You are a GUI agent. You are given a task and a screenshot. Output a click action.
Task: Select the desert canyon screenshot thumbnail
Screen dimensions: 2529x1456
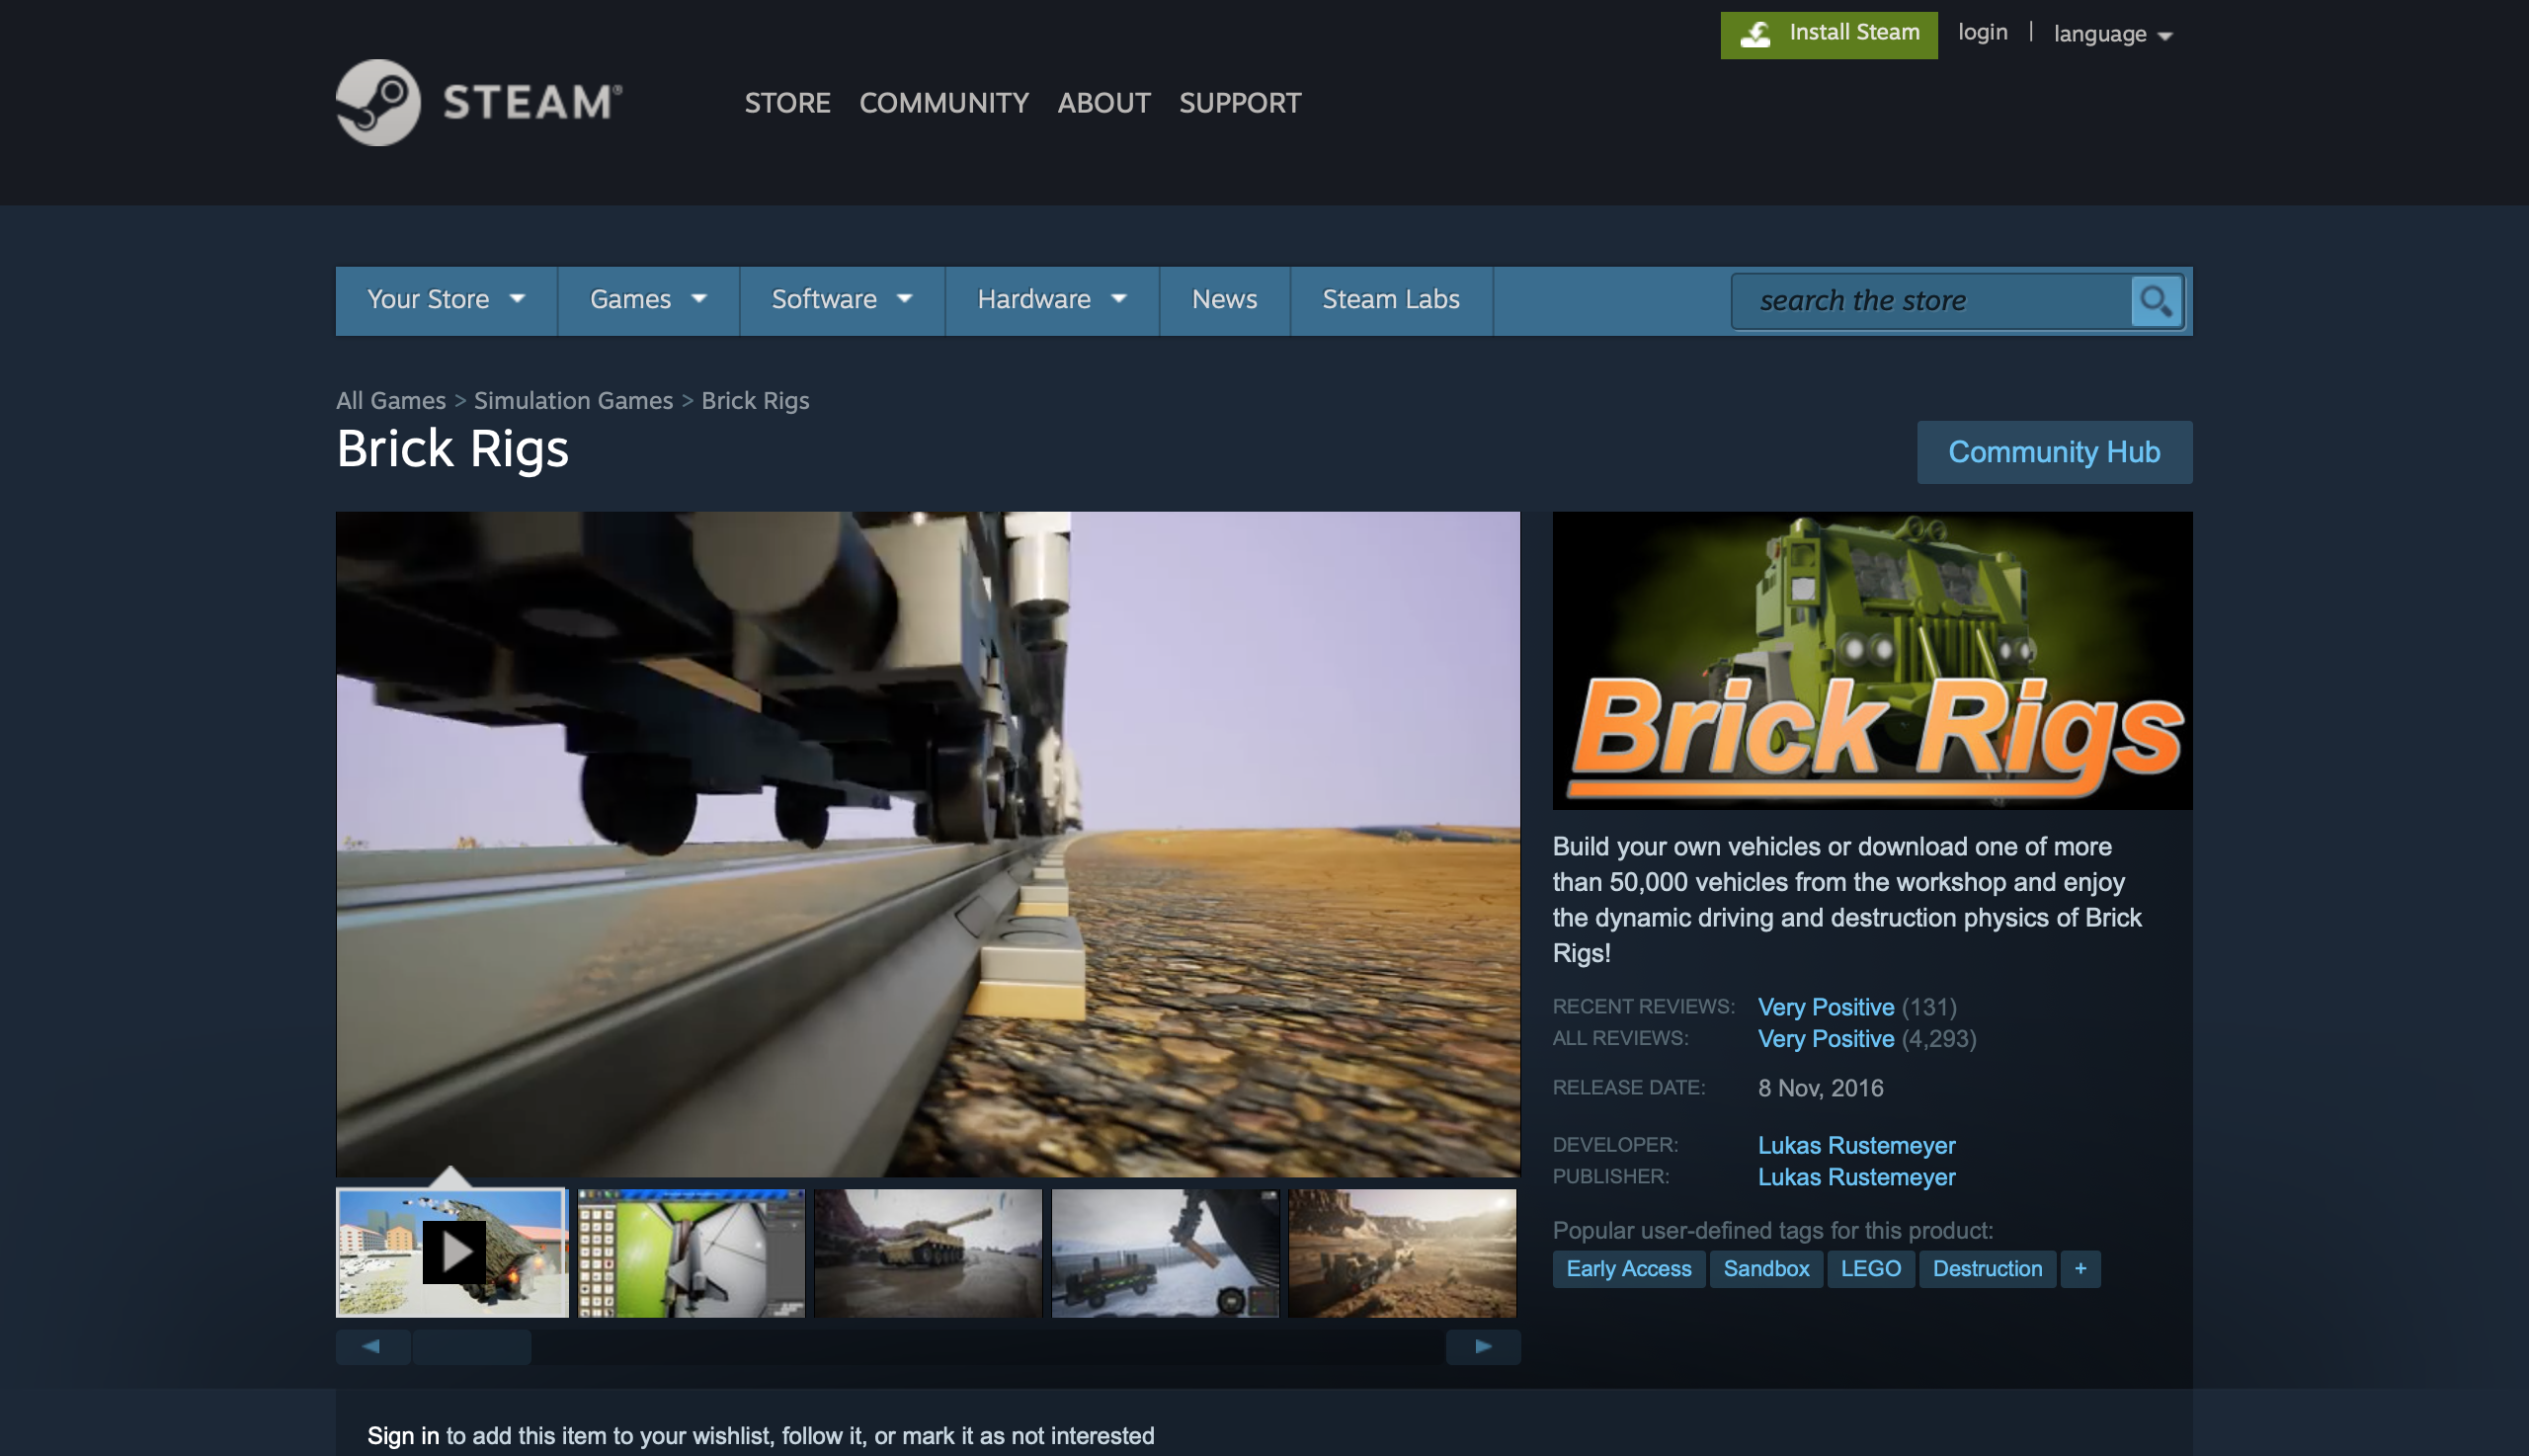tap(1402, 1252)
